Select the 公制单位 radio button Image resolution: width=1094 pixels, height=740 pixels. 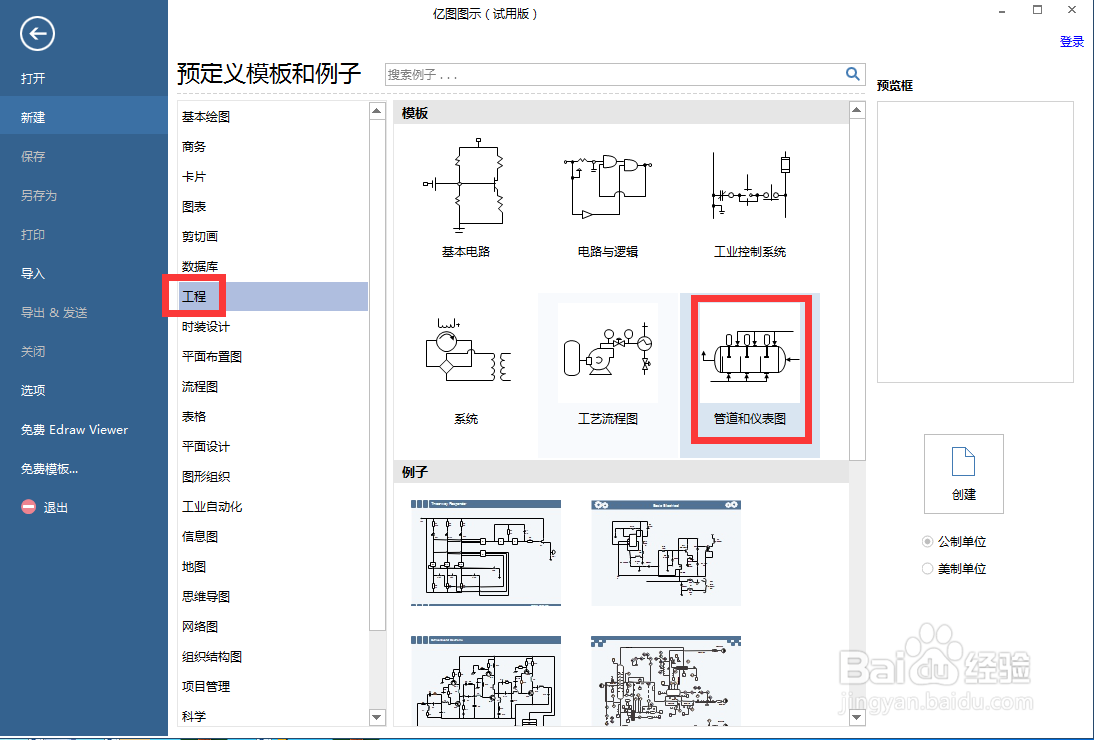tap(927, 541)
